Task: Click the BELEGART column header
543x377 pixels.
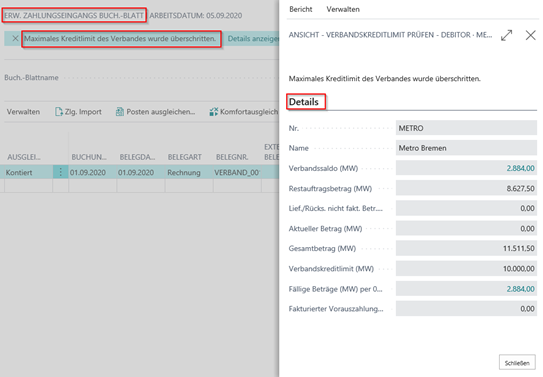Action: tap(185, 157)
